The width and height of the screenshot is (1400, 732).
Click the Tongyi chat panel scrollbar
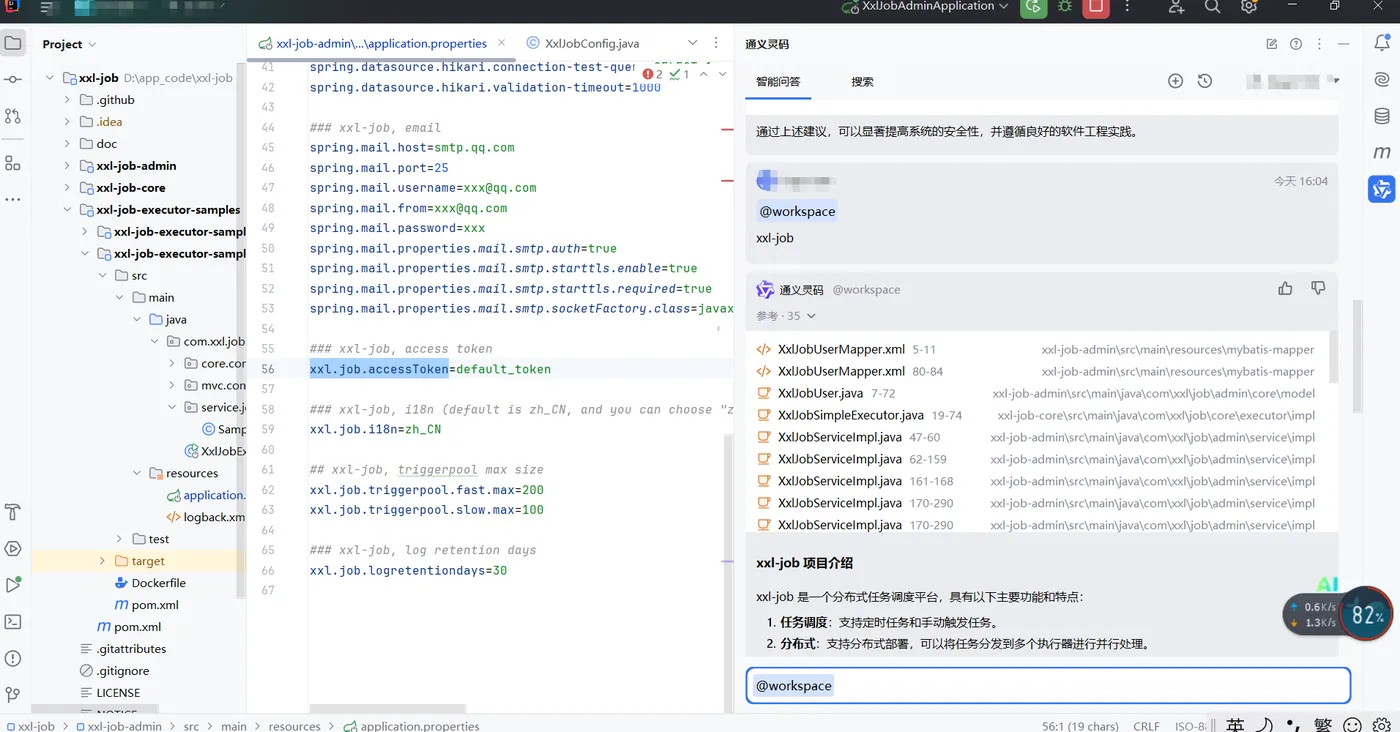click(1356, 355)
